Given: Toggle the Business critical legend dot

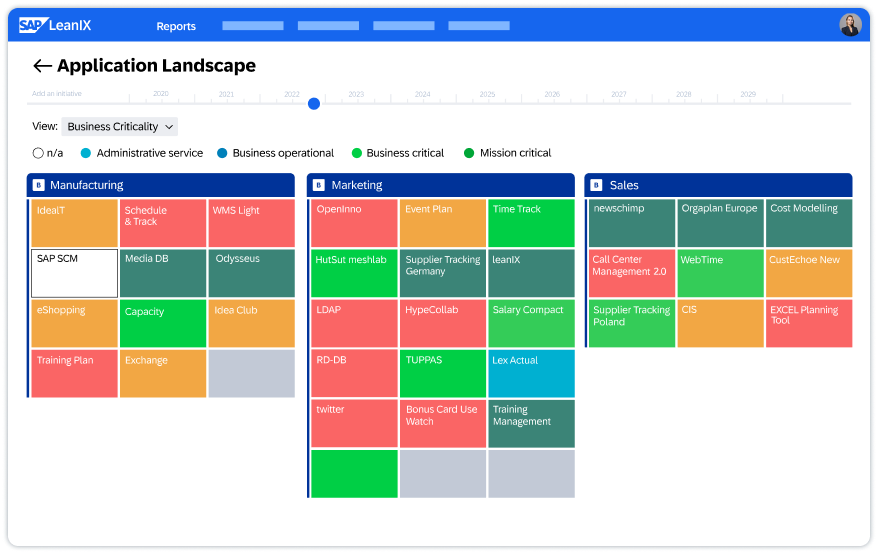Looking at the screenshot, I should 356,153.
